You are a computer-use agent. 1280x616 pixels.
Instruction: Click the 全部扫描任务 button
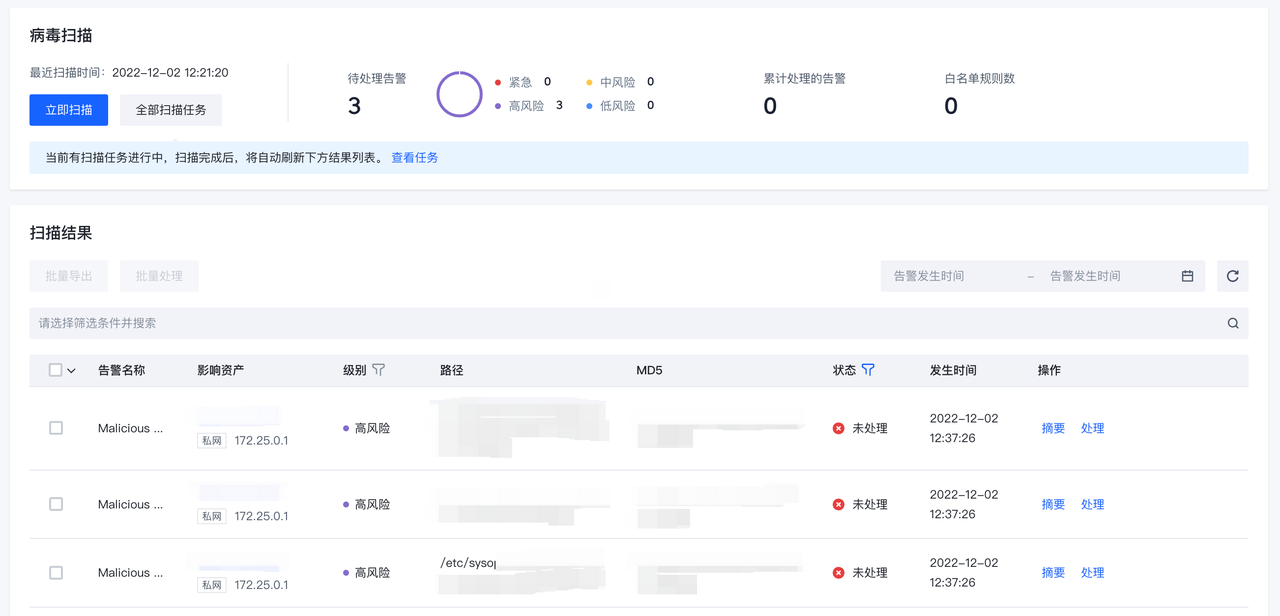[171, 110]
